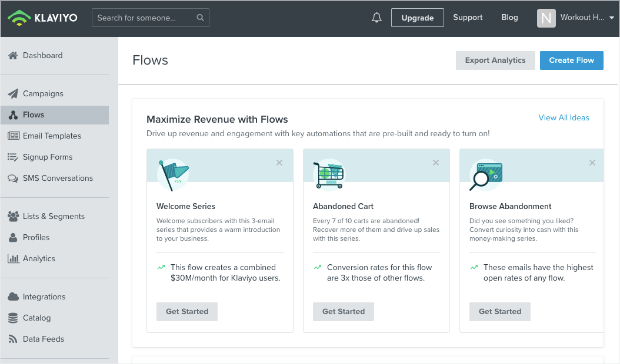The image size is (620, 364).
Task: Dismiss the Welcome Series card
Action: [x=279, y=163]
